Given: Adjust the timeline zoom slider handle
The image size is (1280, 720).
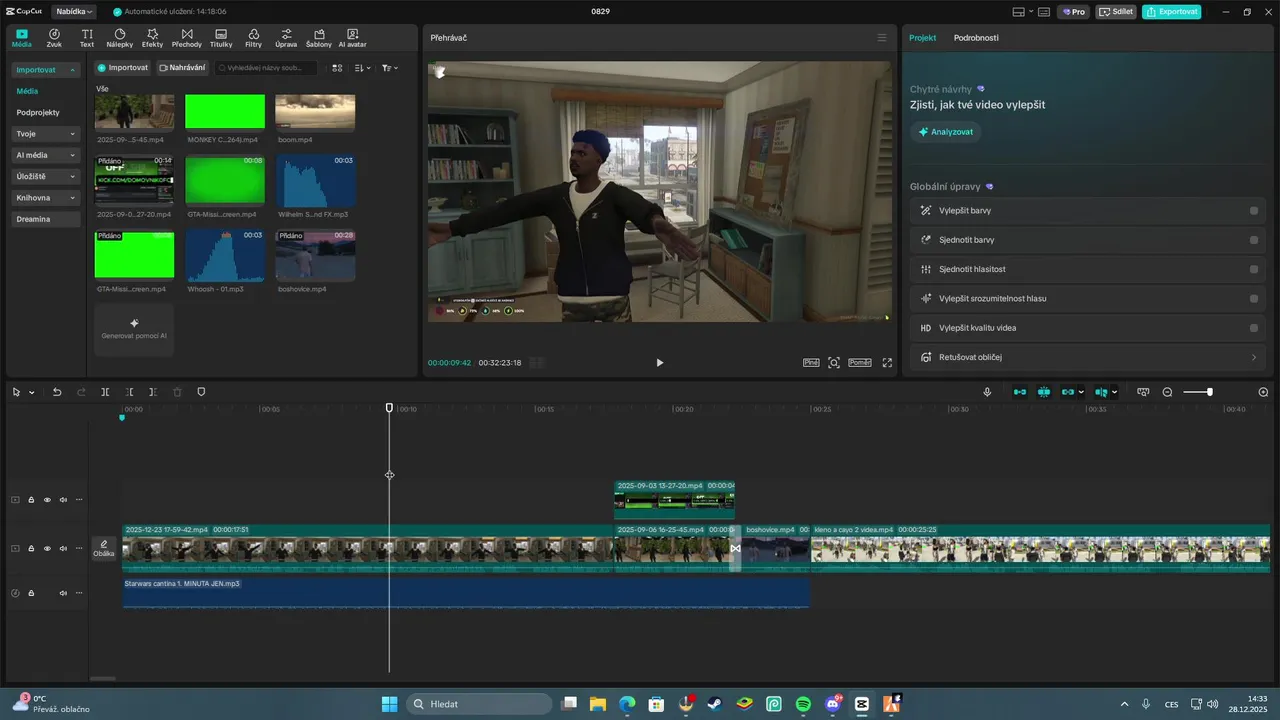Looking at the screenshot, I should point(1210,392).
